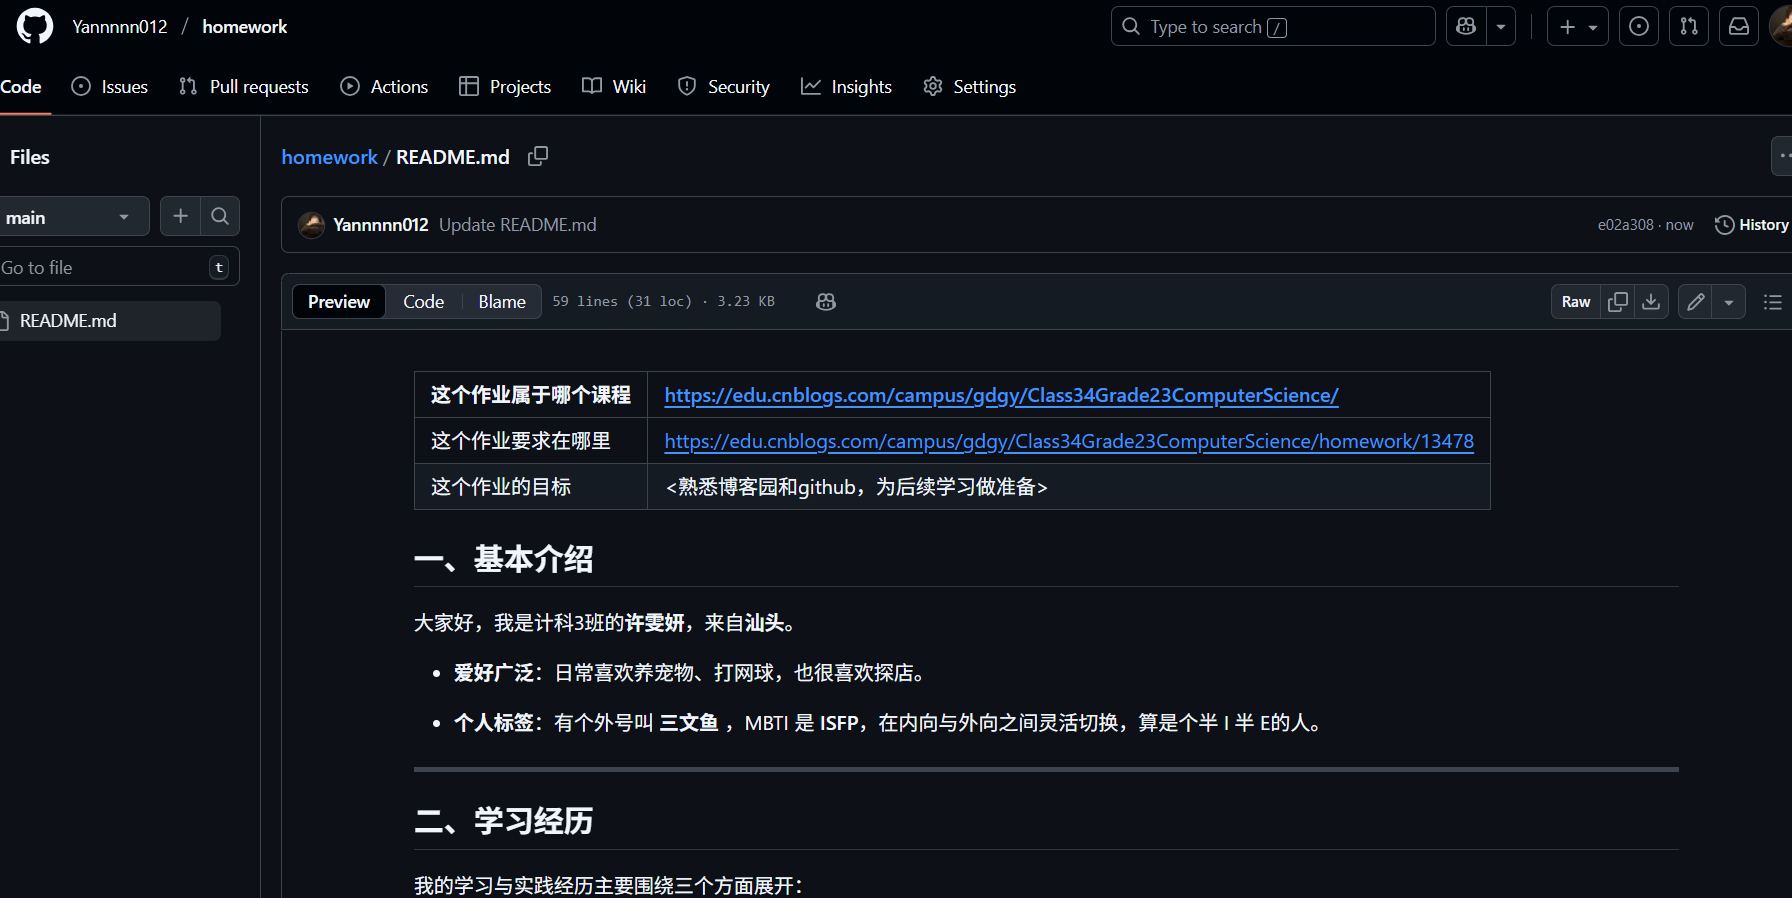Click the search files magnifier icon
Screen dimensions: 1792x898
coord(220,216)
